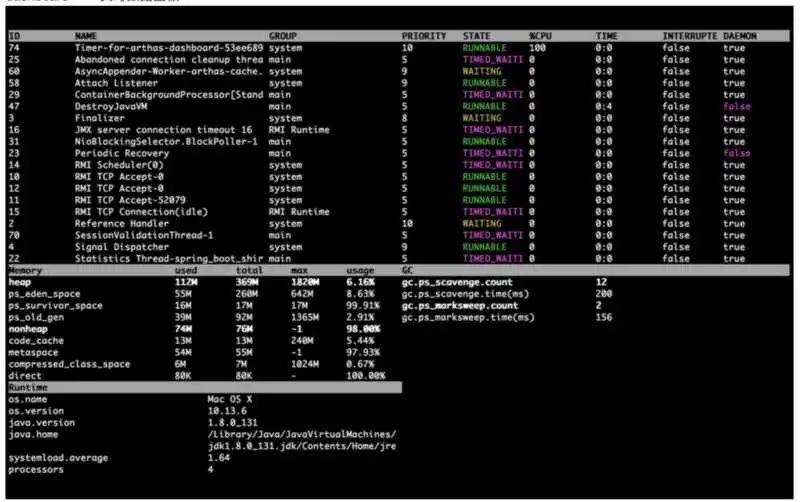Click Statistics Thread-spring_boot_shir row
This screenshot has width=800, height=502.
pyautogui.click(x=399, y=259)
